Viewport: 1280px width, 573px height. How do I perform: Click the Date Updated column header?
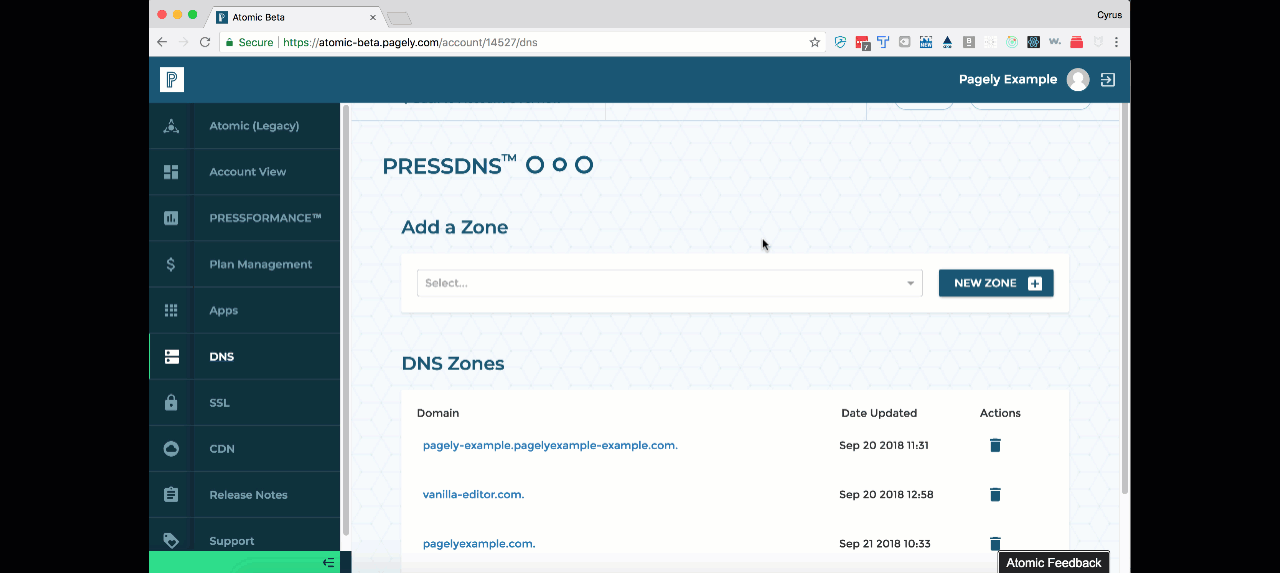(x=879, y=413)
